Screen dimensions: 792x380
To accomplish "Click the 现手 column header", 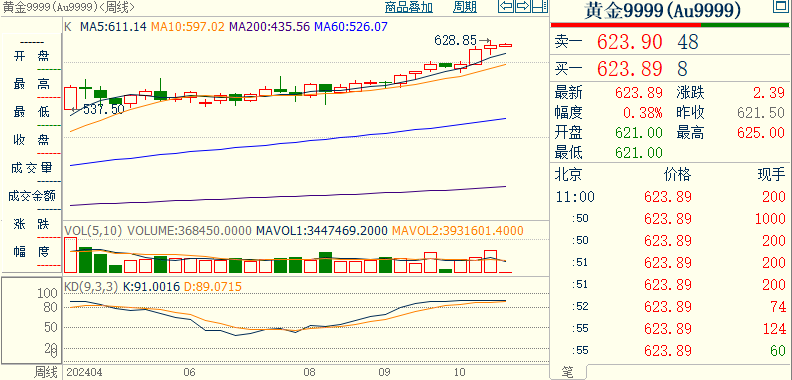I will (x=771, y=175).
